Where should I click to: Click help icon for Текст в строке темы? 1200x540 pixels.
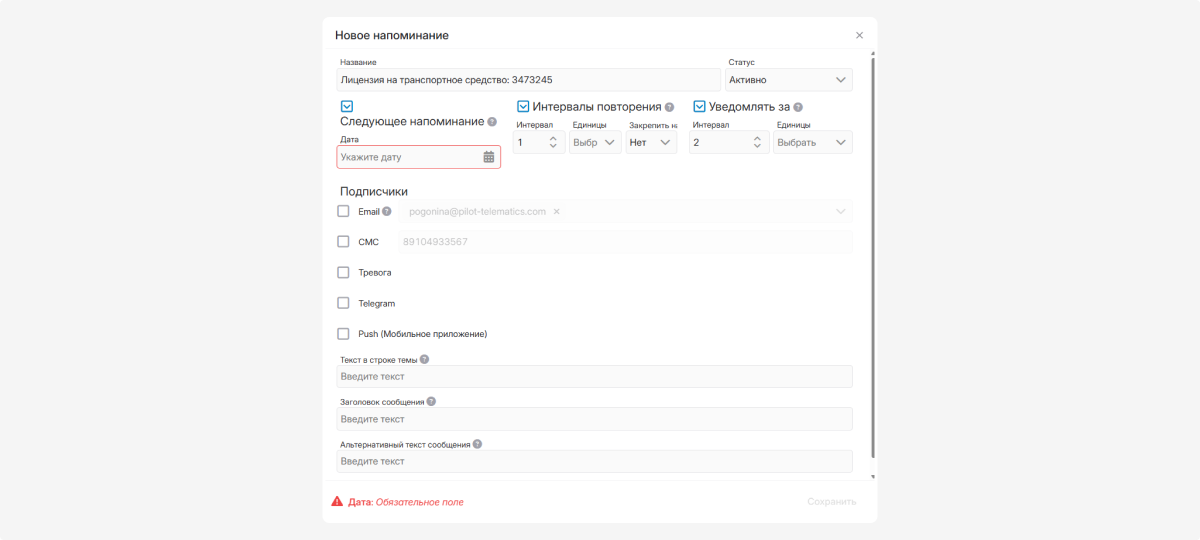point(424,359)
